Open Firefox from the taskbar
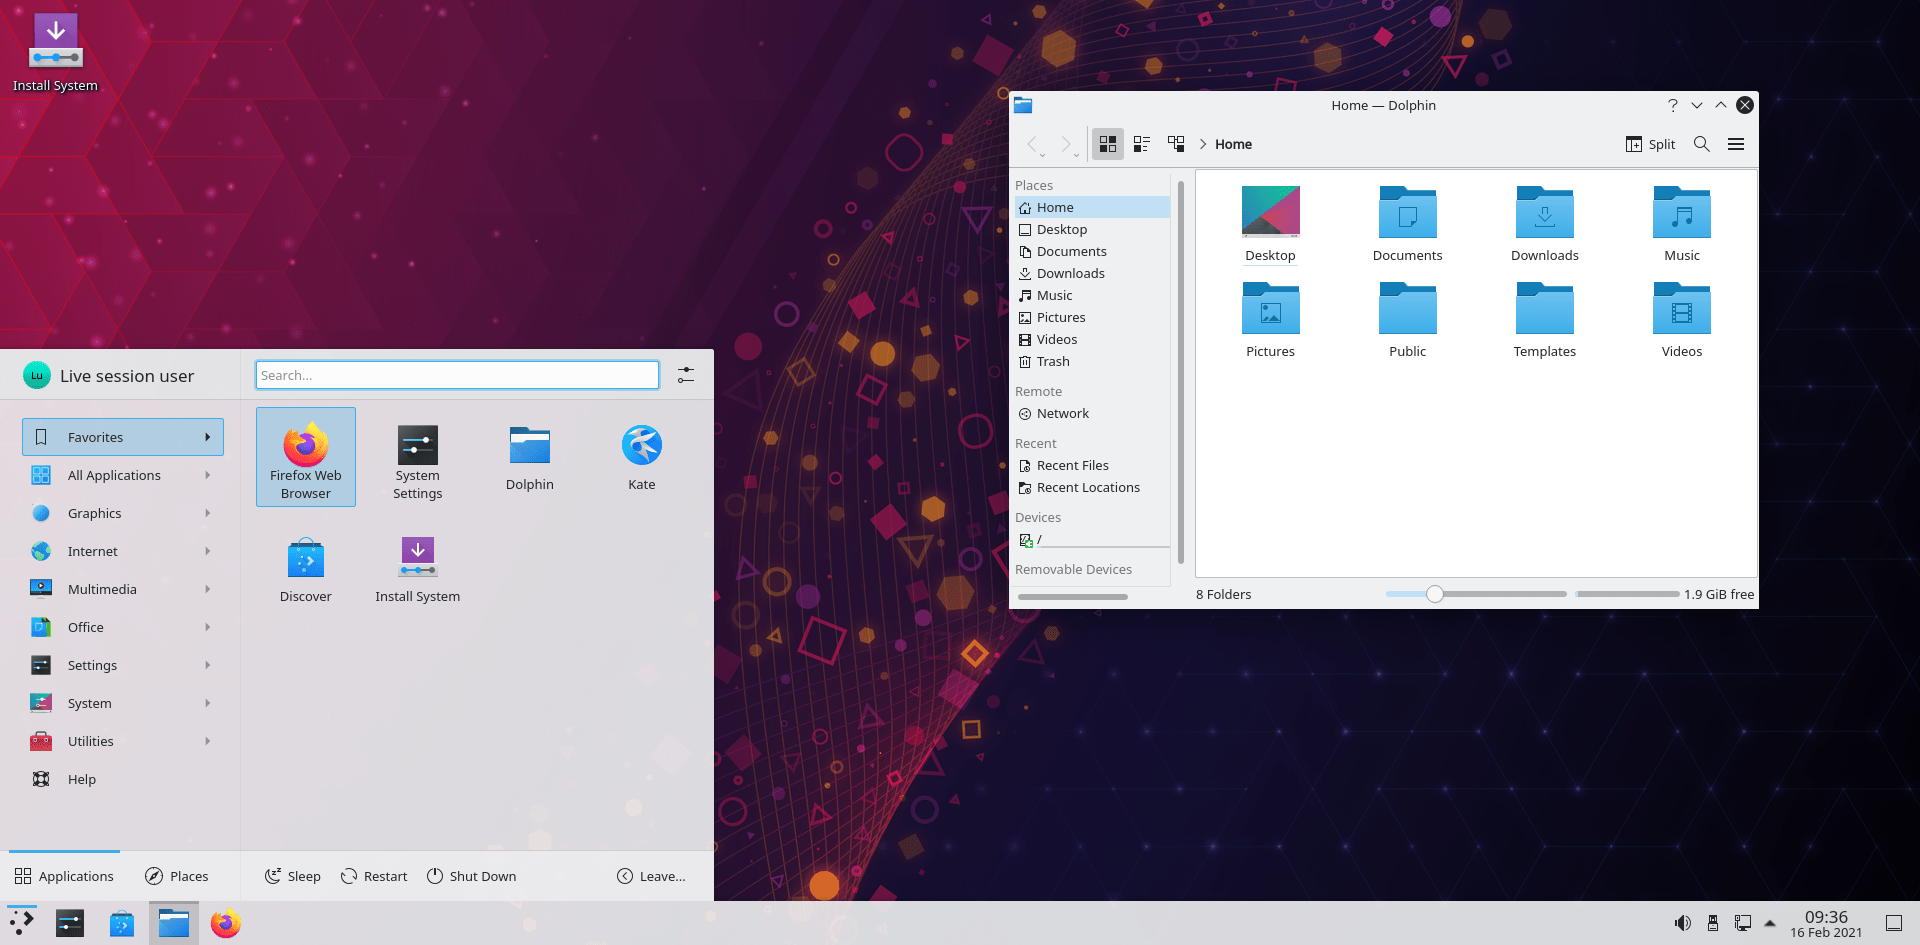This screenshot has height=945, width=1920. (x=225, y=922)
